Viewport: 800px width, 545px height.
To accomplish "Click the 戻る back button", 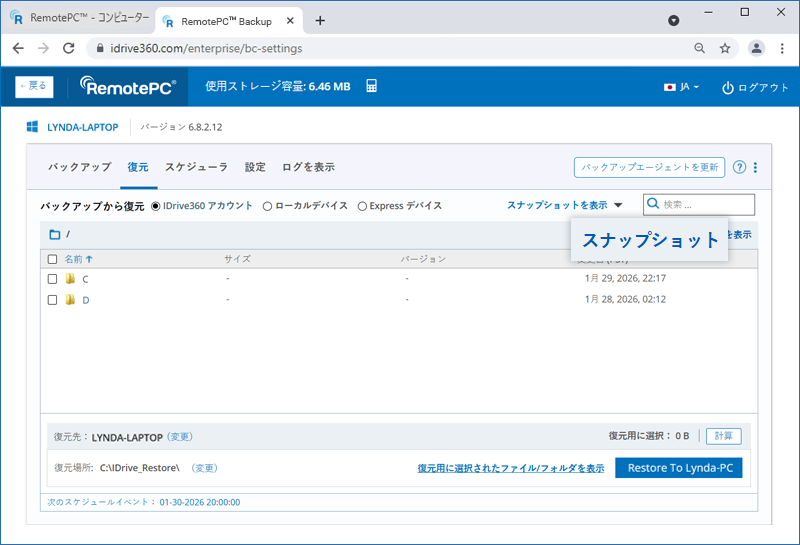I will [x=34, y=86].
